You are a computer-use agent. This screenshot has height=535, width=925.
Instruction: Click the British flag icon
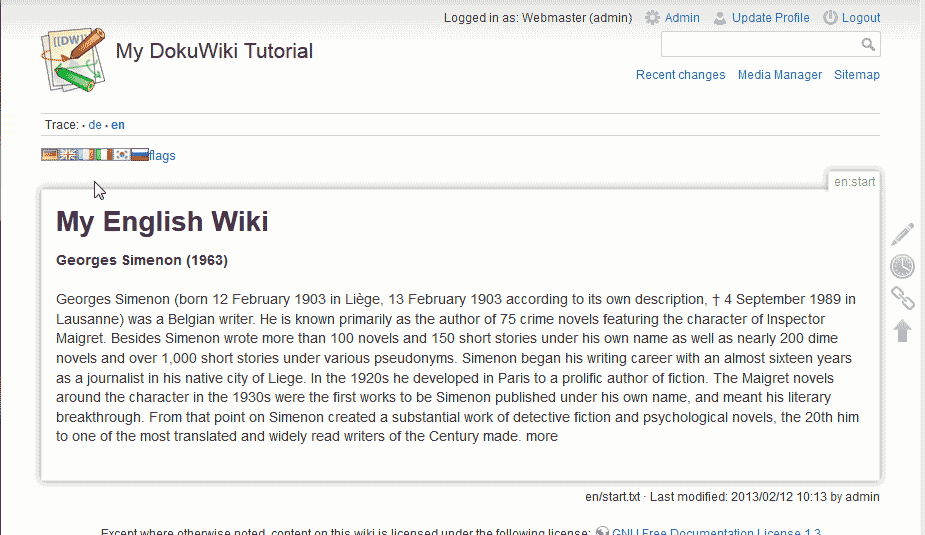coord(68,155)
